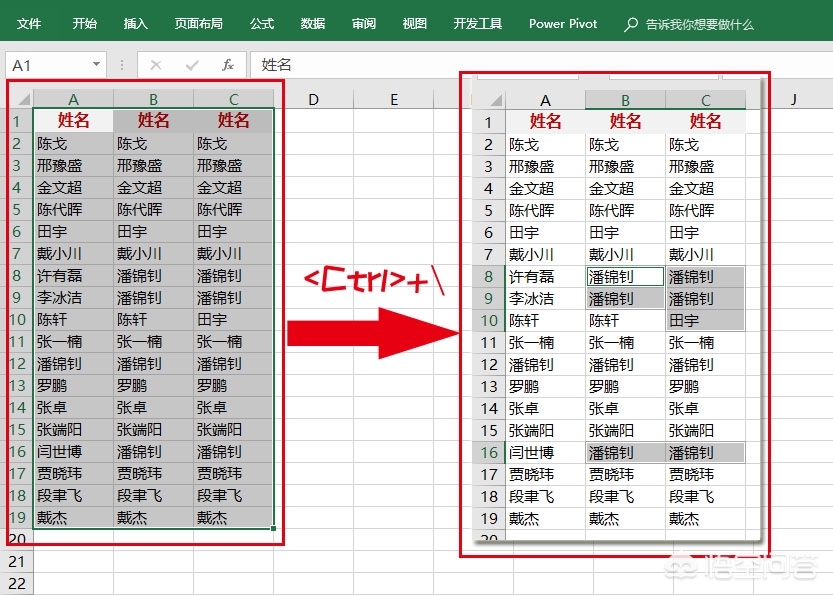The image size is (833, 595).
Task: Open the 插入 ribbon tab
Action: click(x=135, y=23)
